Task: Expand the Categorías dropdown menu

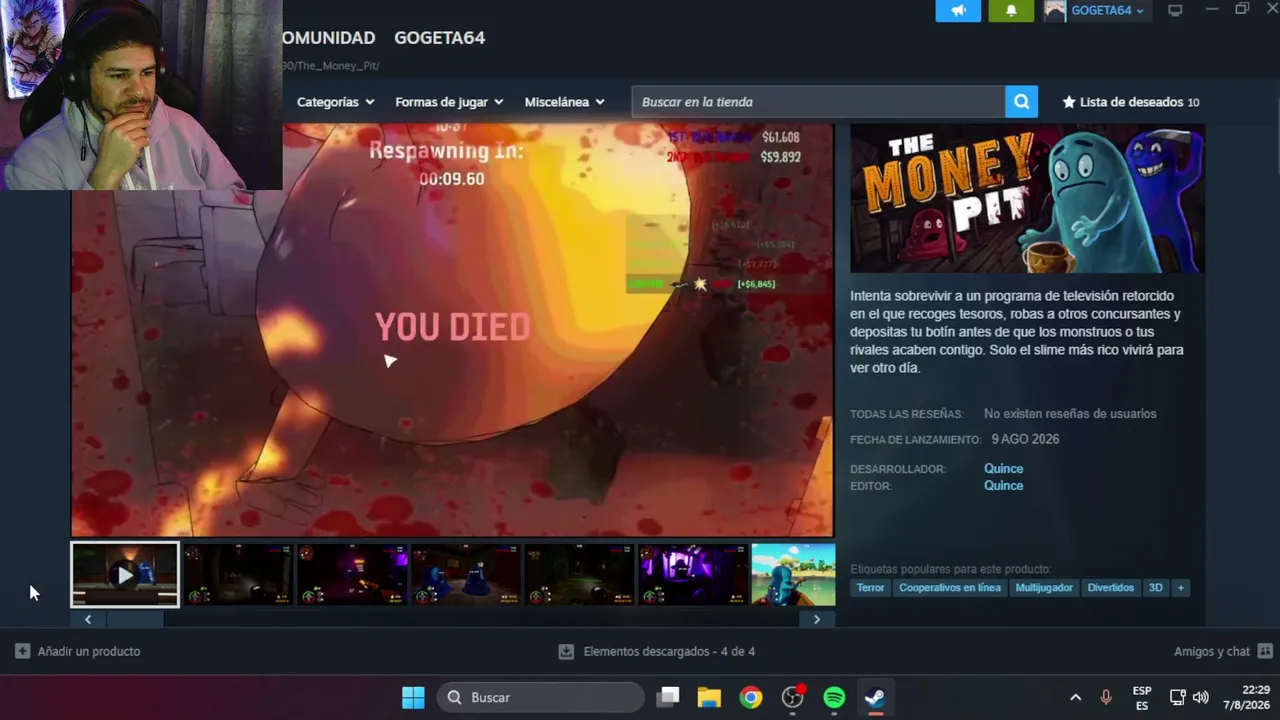Action: pos(335,102)
